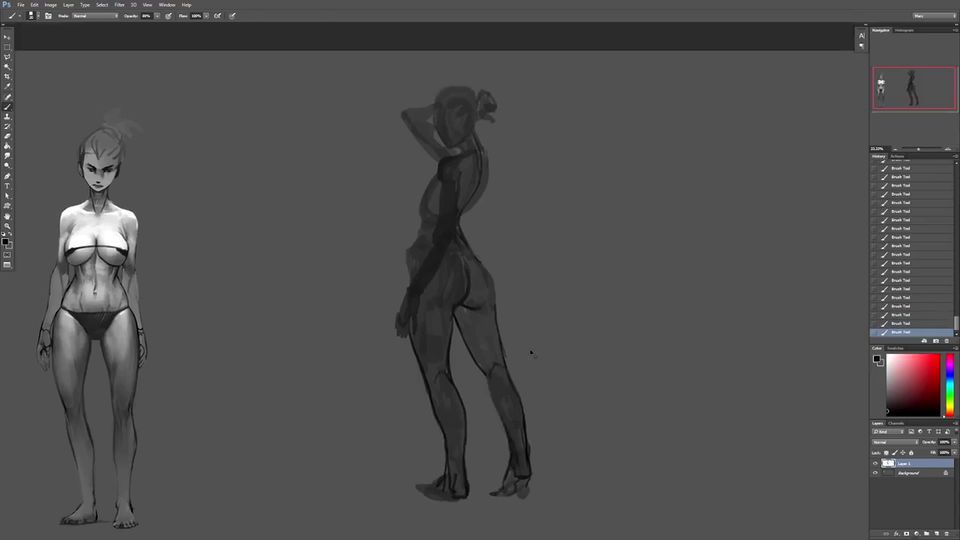Open the Filter menu
The height and width of the screenshot is (540, 960).
(119, 5)
